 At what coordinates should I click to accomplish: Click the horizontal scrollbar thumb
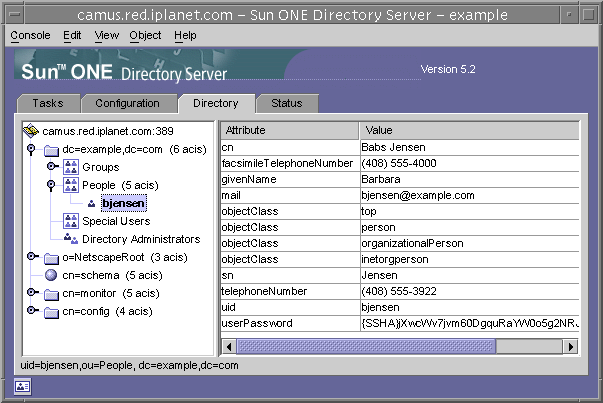point(366,347)
